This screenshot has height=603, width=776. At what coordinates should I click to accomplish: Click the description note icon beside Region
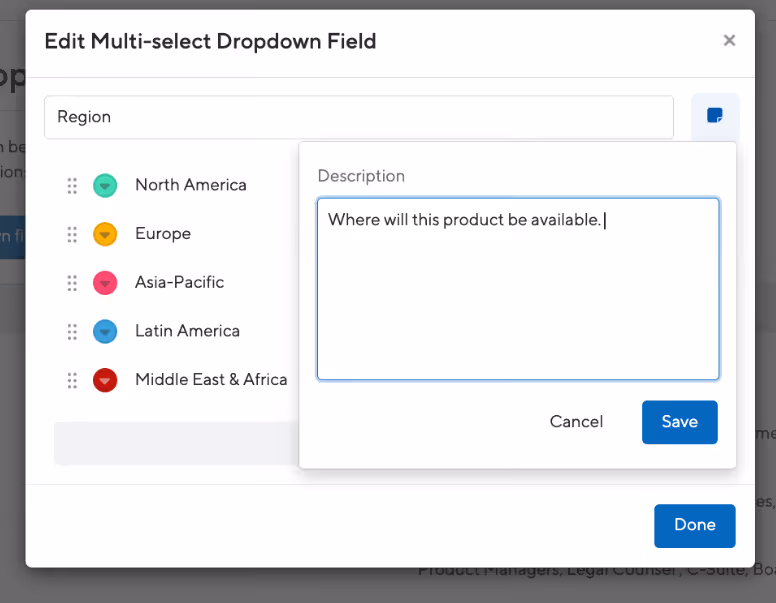pyautogui.click(x=715, y=116)
